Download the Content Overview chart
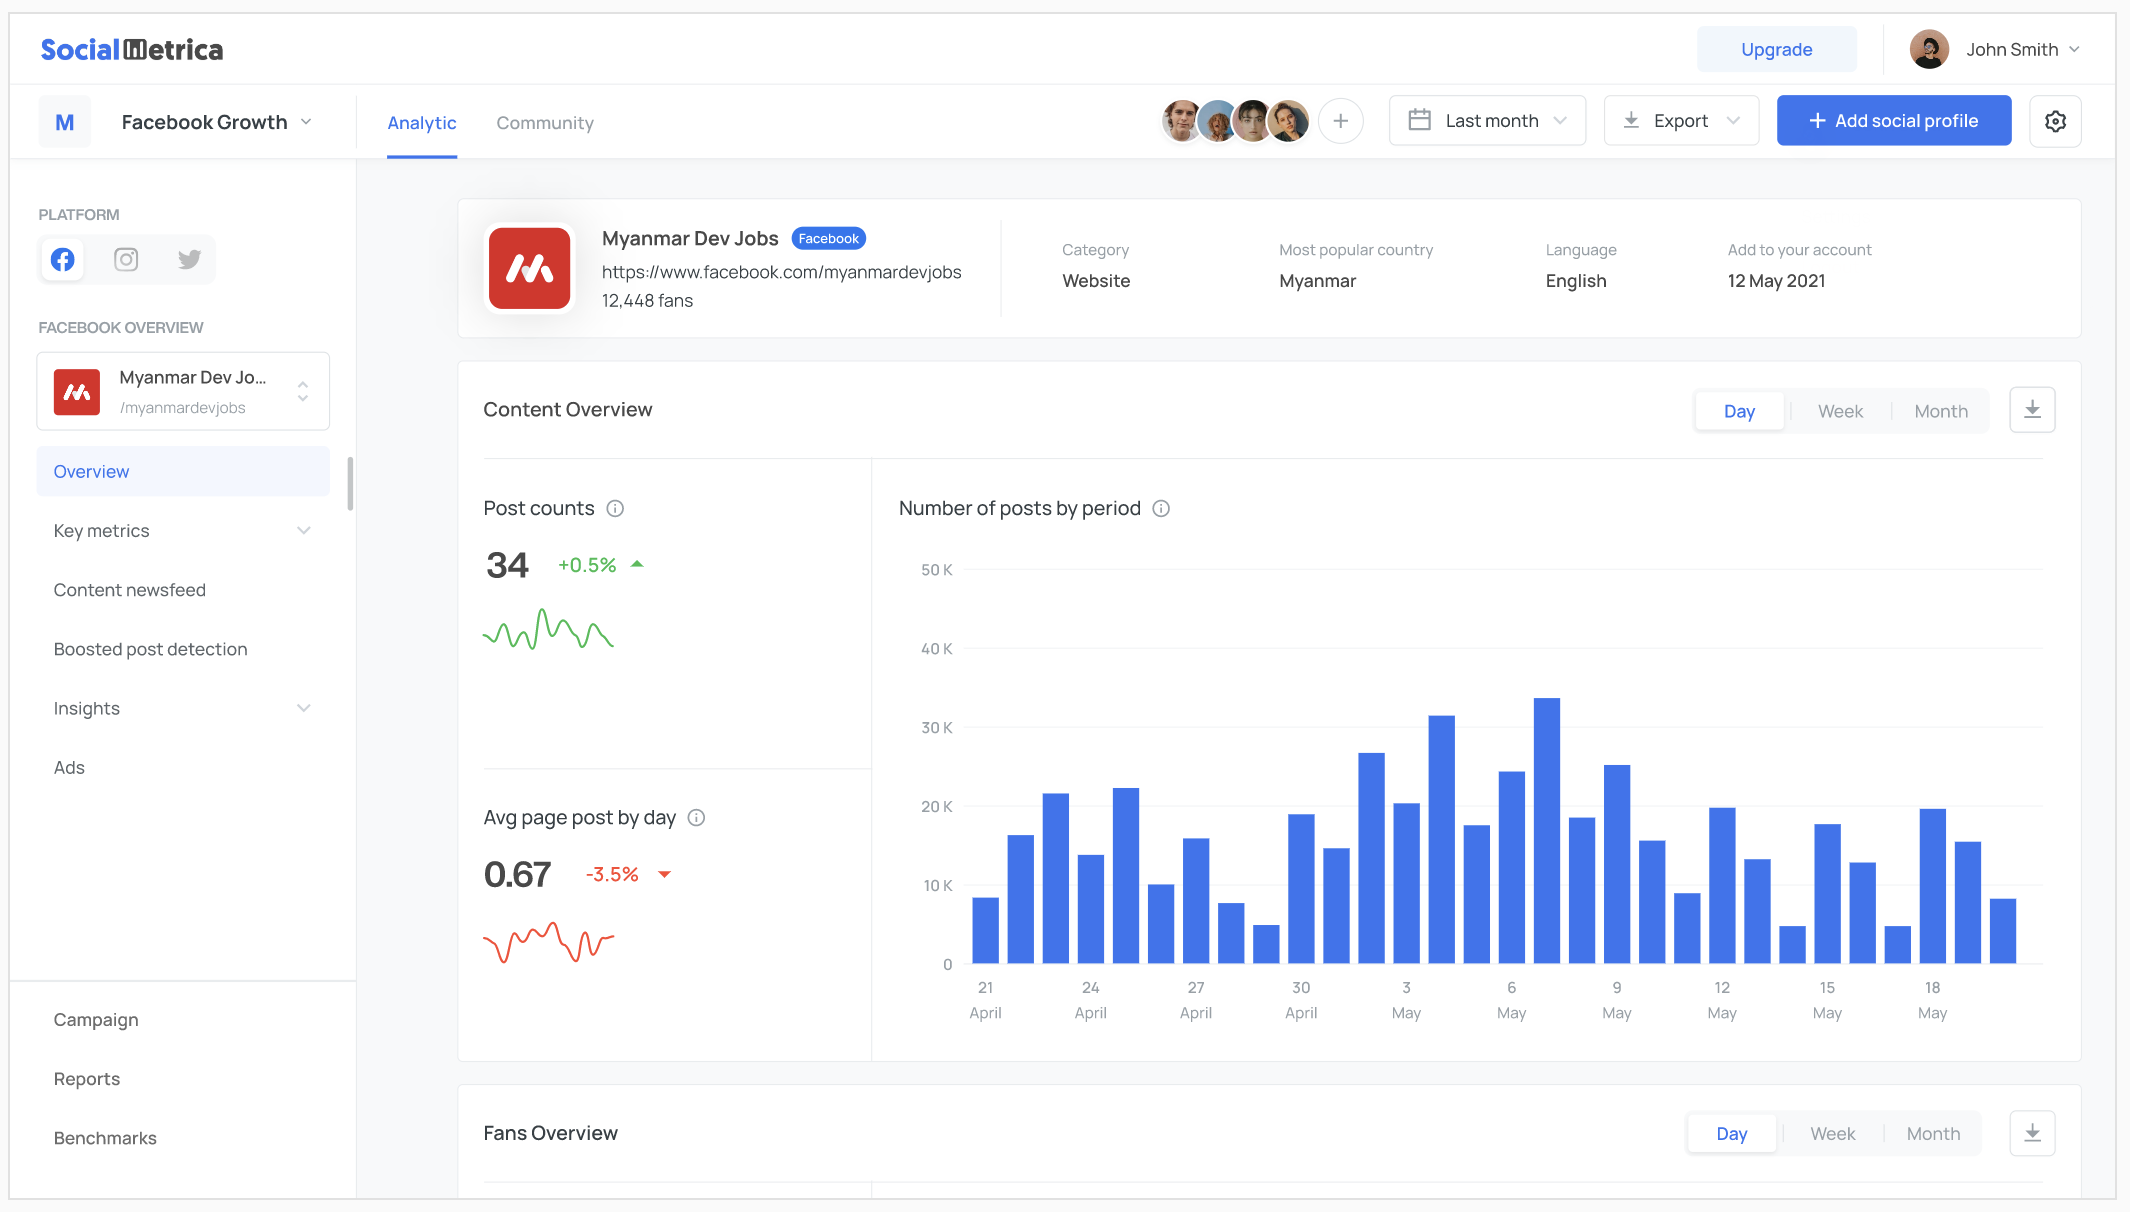2130x1212 pixels. [x=2032, y=410]
